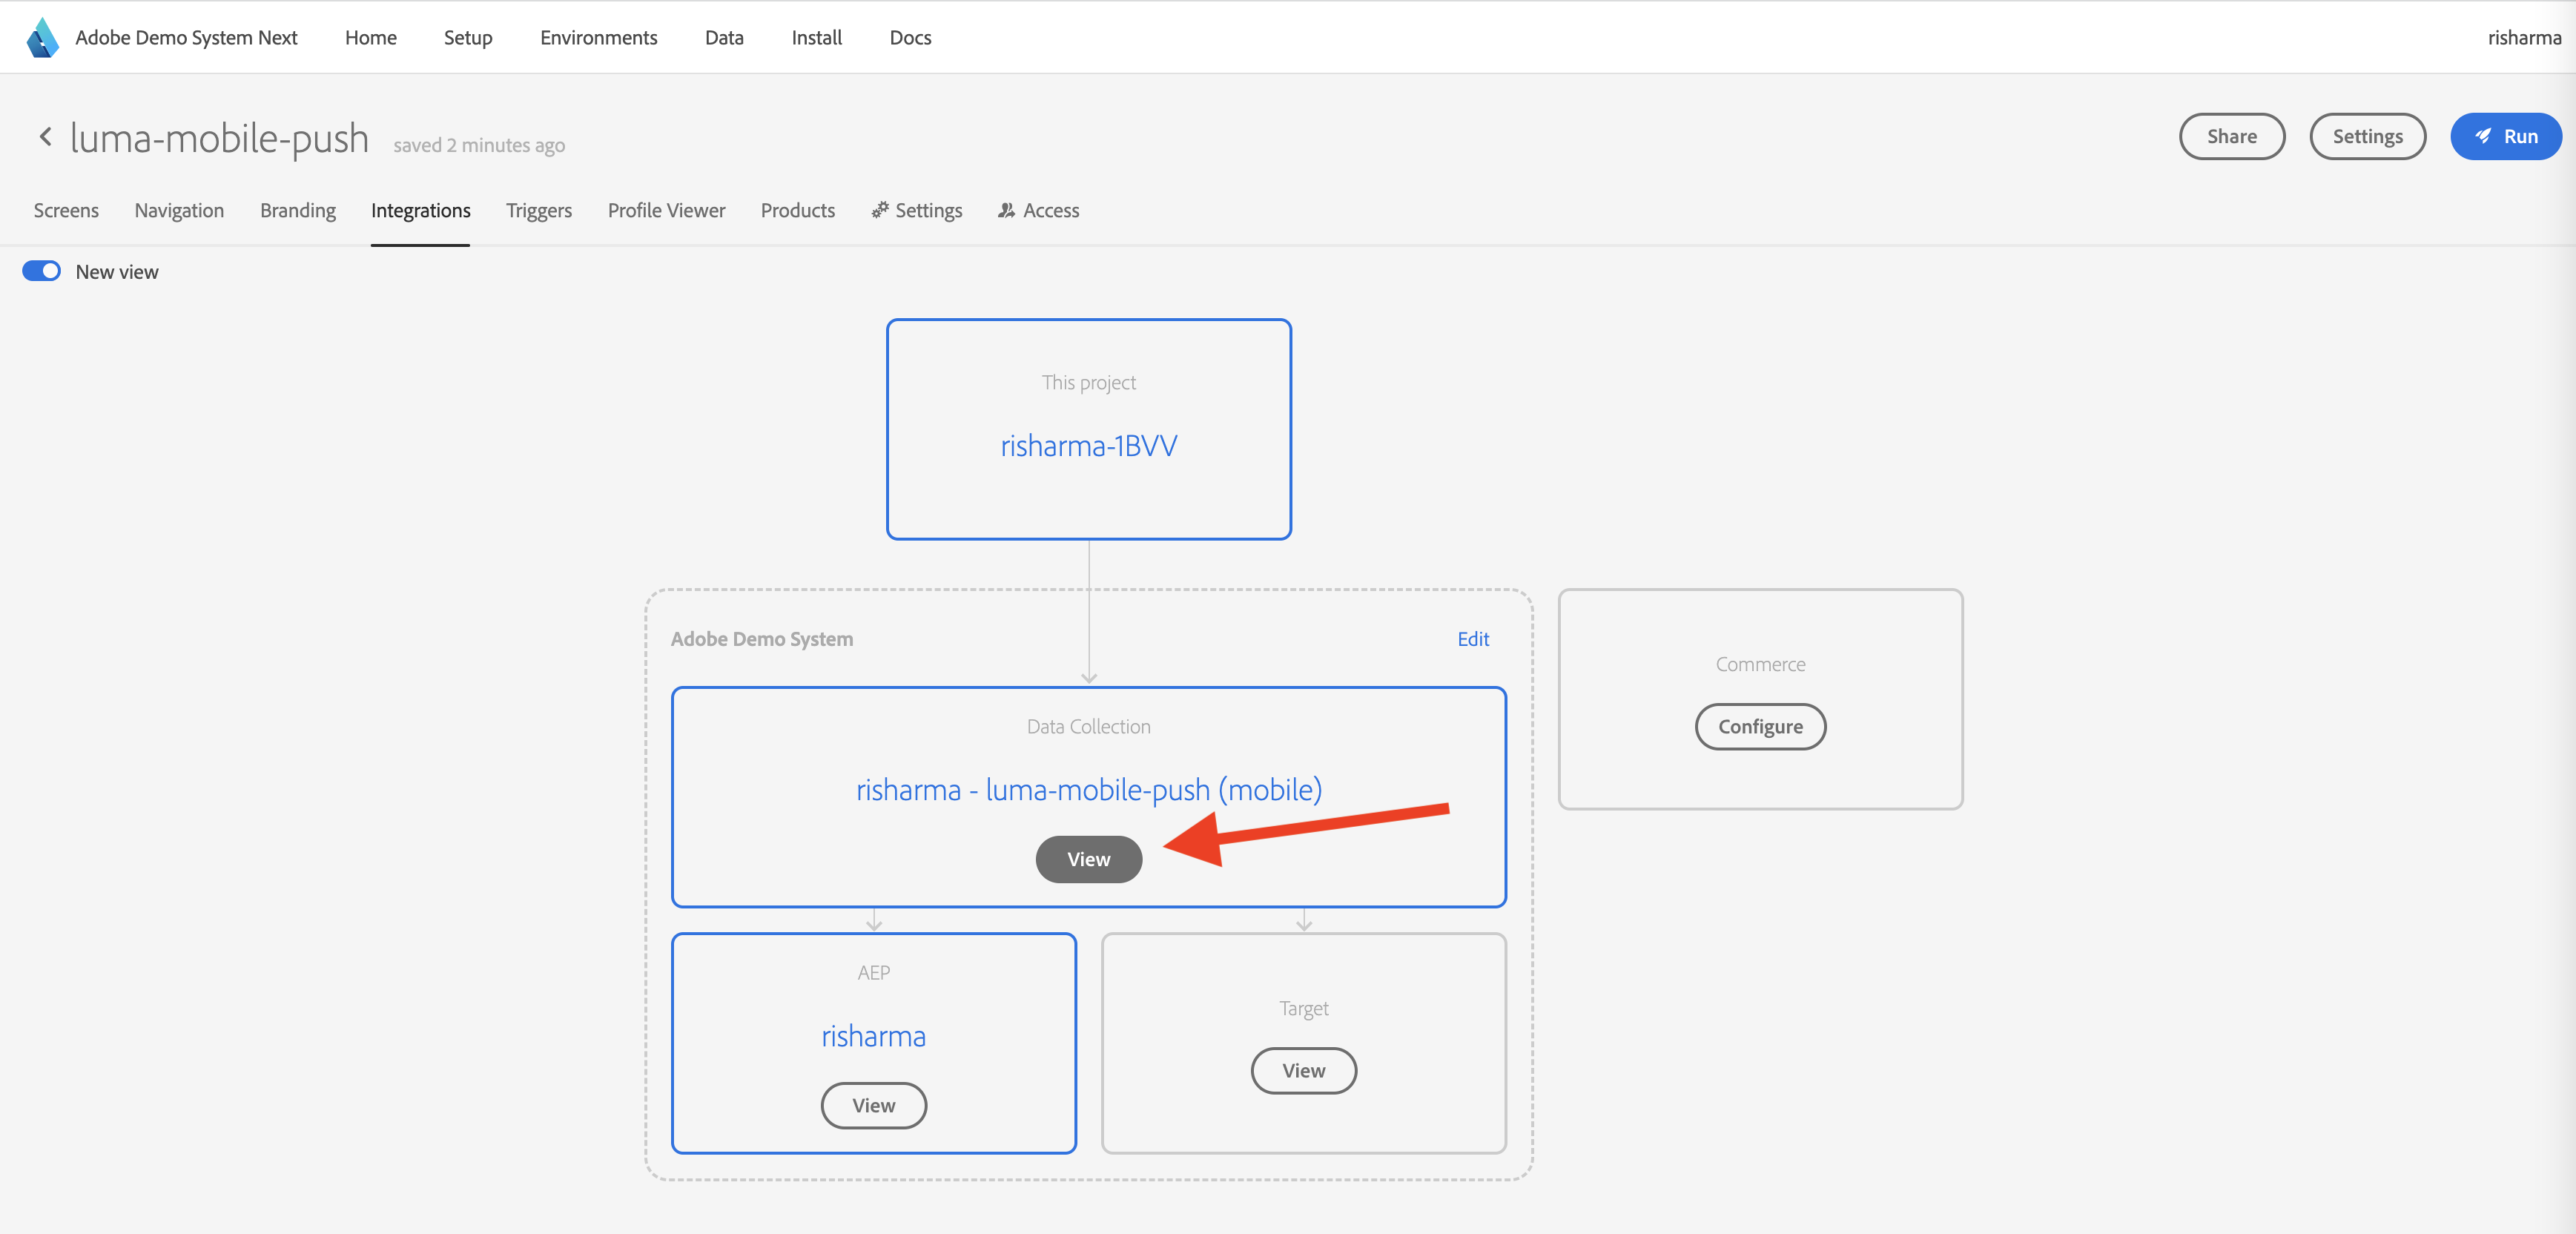The image size is (2576, 1234).
Task: Switch to the Screens tab
Action: (x=66, y=210)
